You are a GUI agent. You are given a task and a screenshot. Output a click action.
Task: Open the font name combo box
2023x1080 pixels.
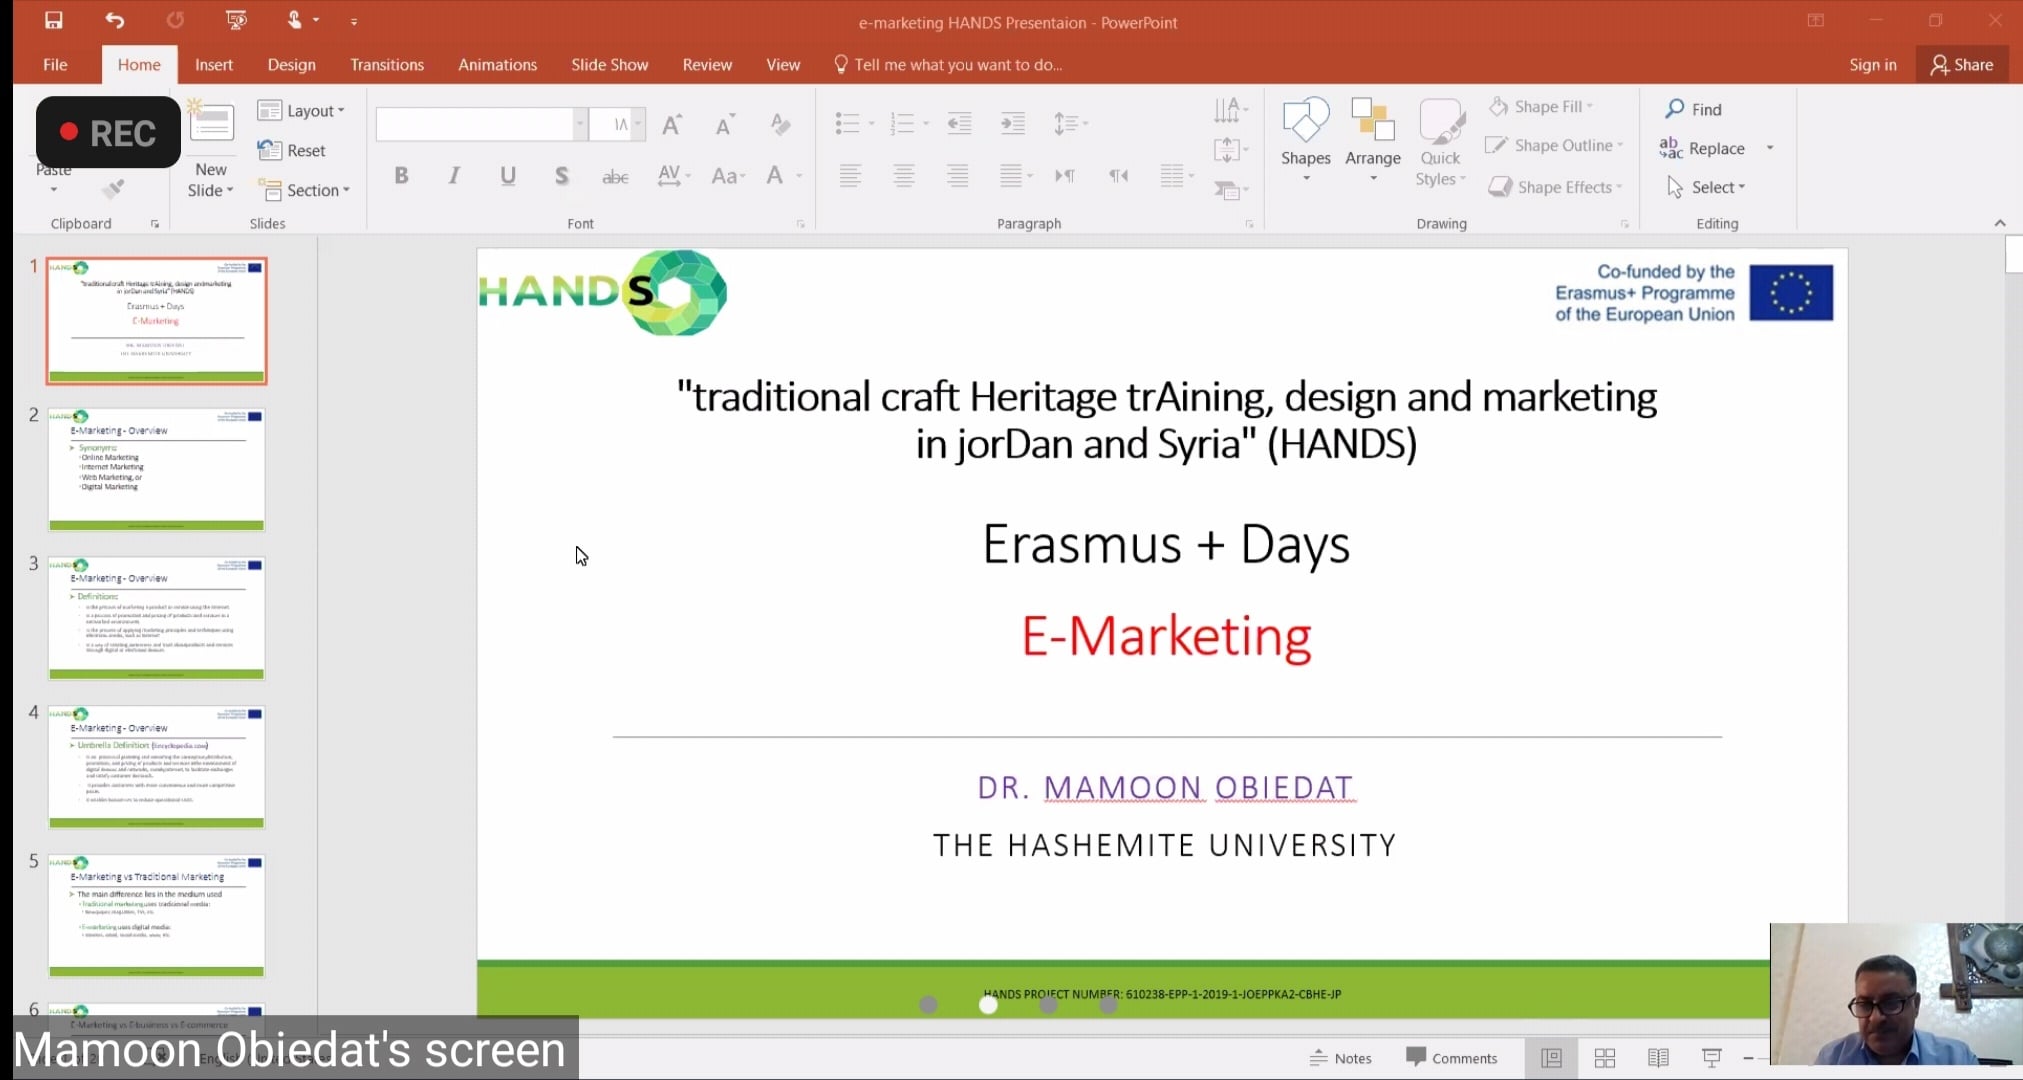click(481, 124)
